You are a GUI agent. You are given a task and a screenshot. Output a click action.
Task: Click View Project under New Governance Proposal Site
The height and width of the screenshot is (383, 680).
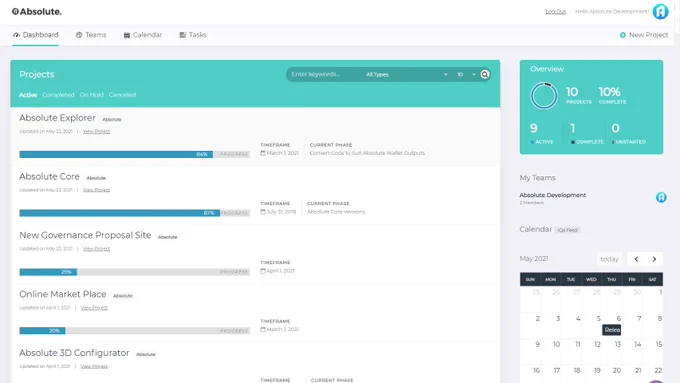96,249
